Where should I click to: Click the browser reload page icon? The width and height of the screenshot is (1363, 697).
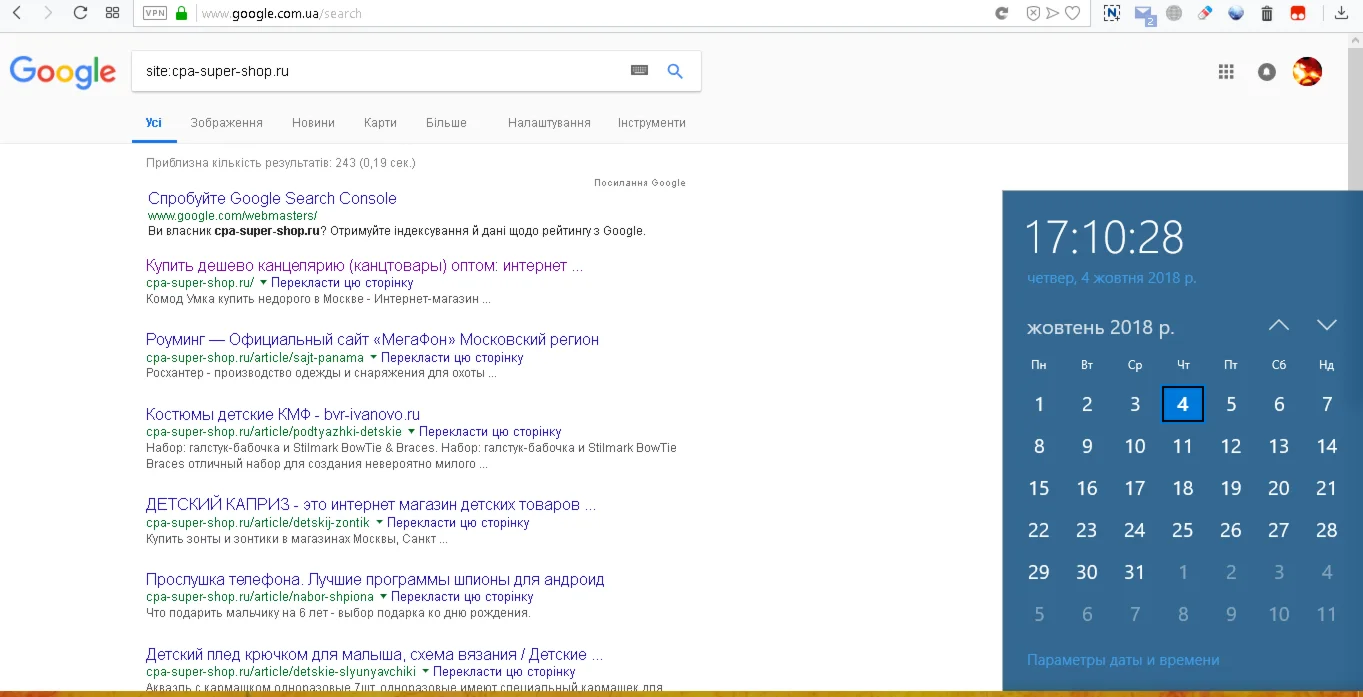81,13
